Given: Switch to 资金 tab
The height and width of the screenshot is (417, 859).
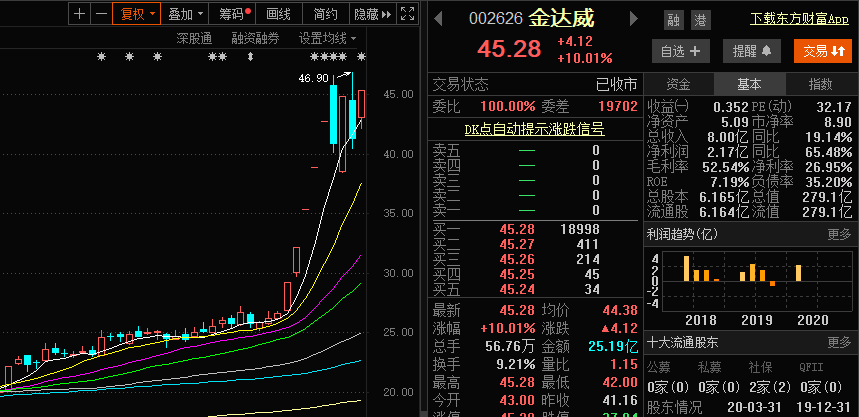Looking at the screenshot, I should pos(678,84).
